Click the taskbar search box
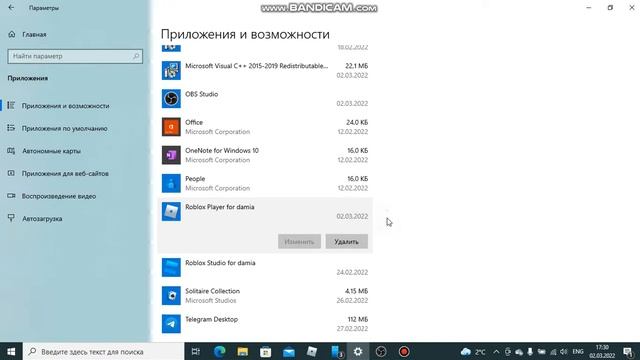Image resolution: width=640 pixels, height=360 pixels. pos(103,351)
